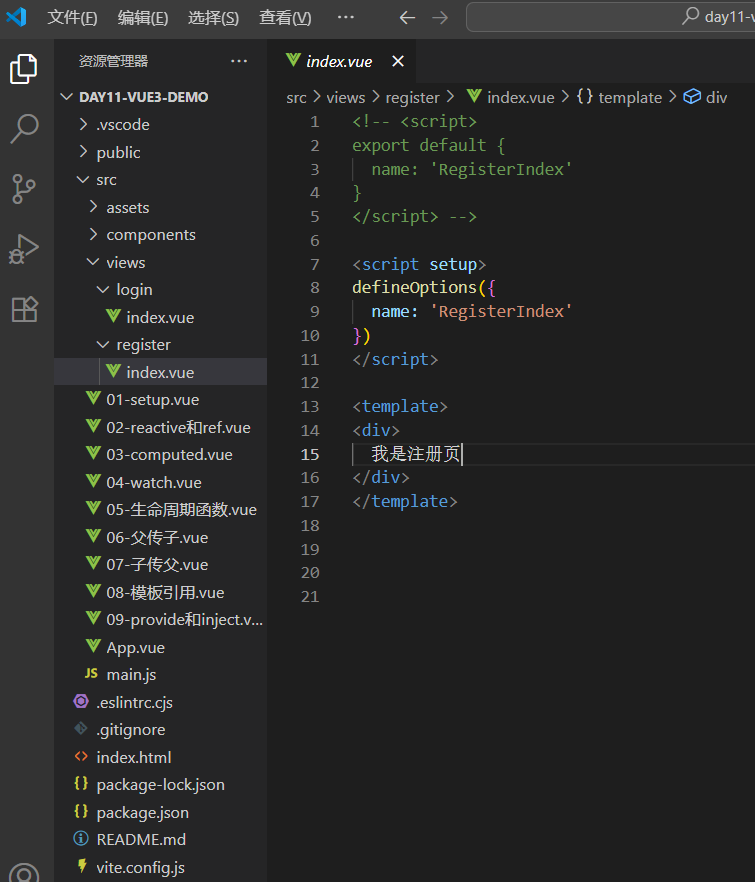Viewport: 755px width, 882px height.
Task: Click the template breadcrumb item
Action: [x=629, y=97]
